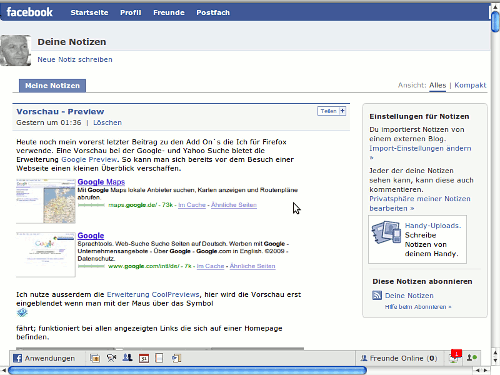Image resolution: width=500 pixels, height=375 pixels.
Task: Click the horizontal scrollbar thumb
Action: 187,370
